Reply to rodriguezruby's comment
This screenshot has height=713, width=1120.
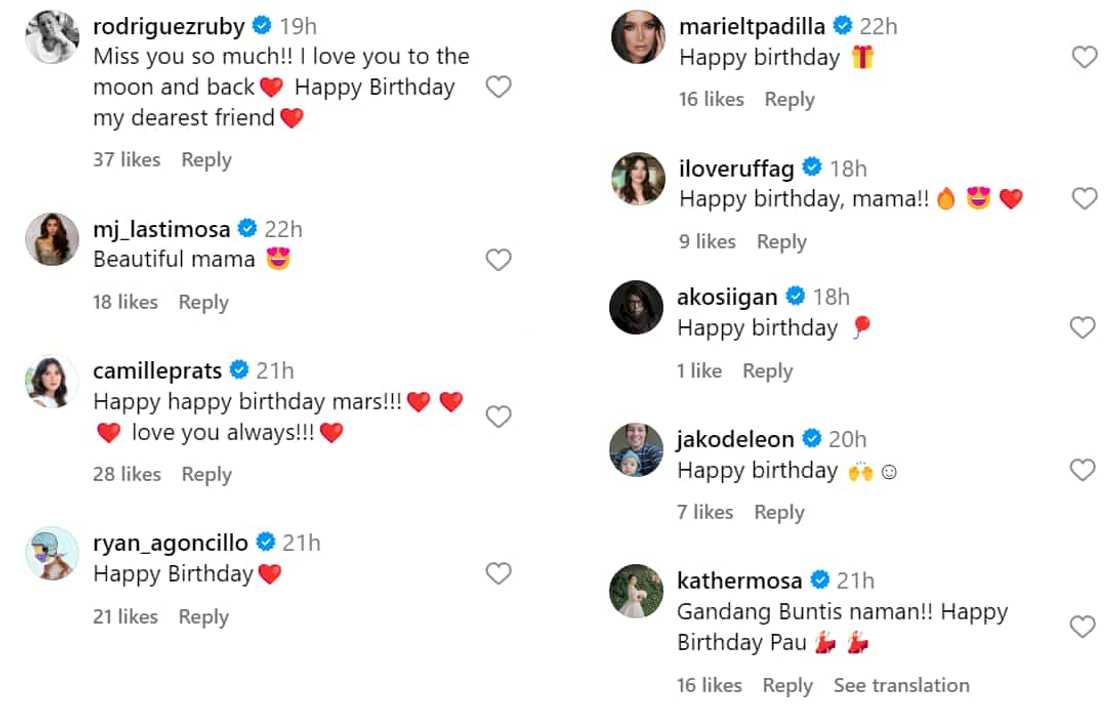(x=206, y=160)
